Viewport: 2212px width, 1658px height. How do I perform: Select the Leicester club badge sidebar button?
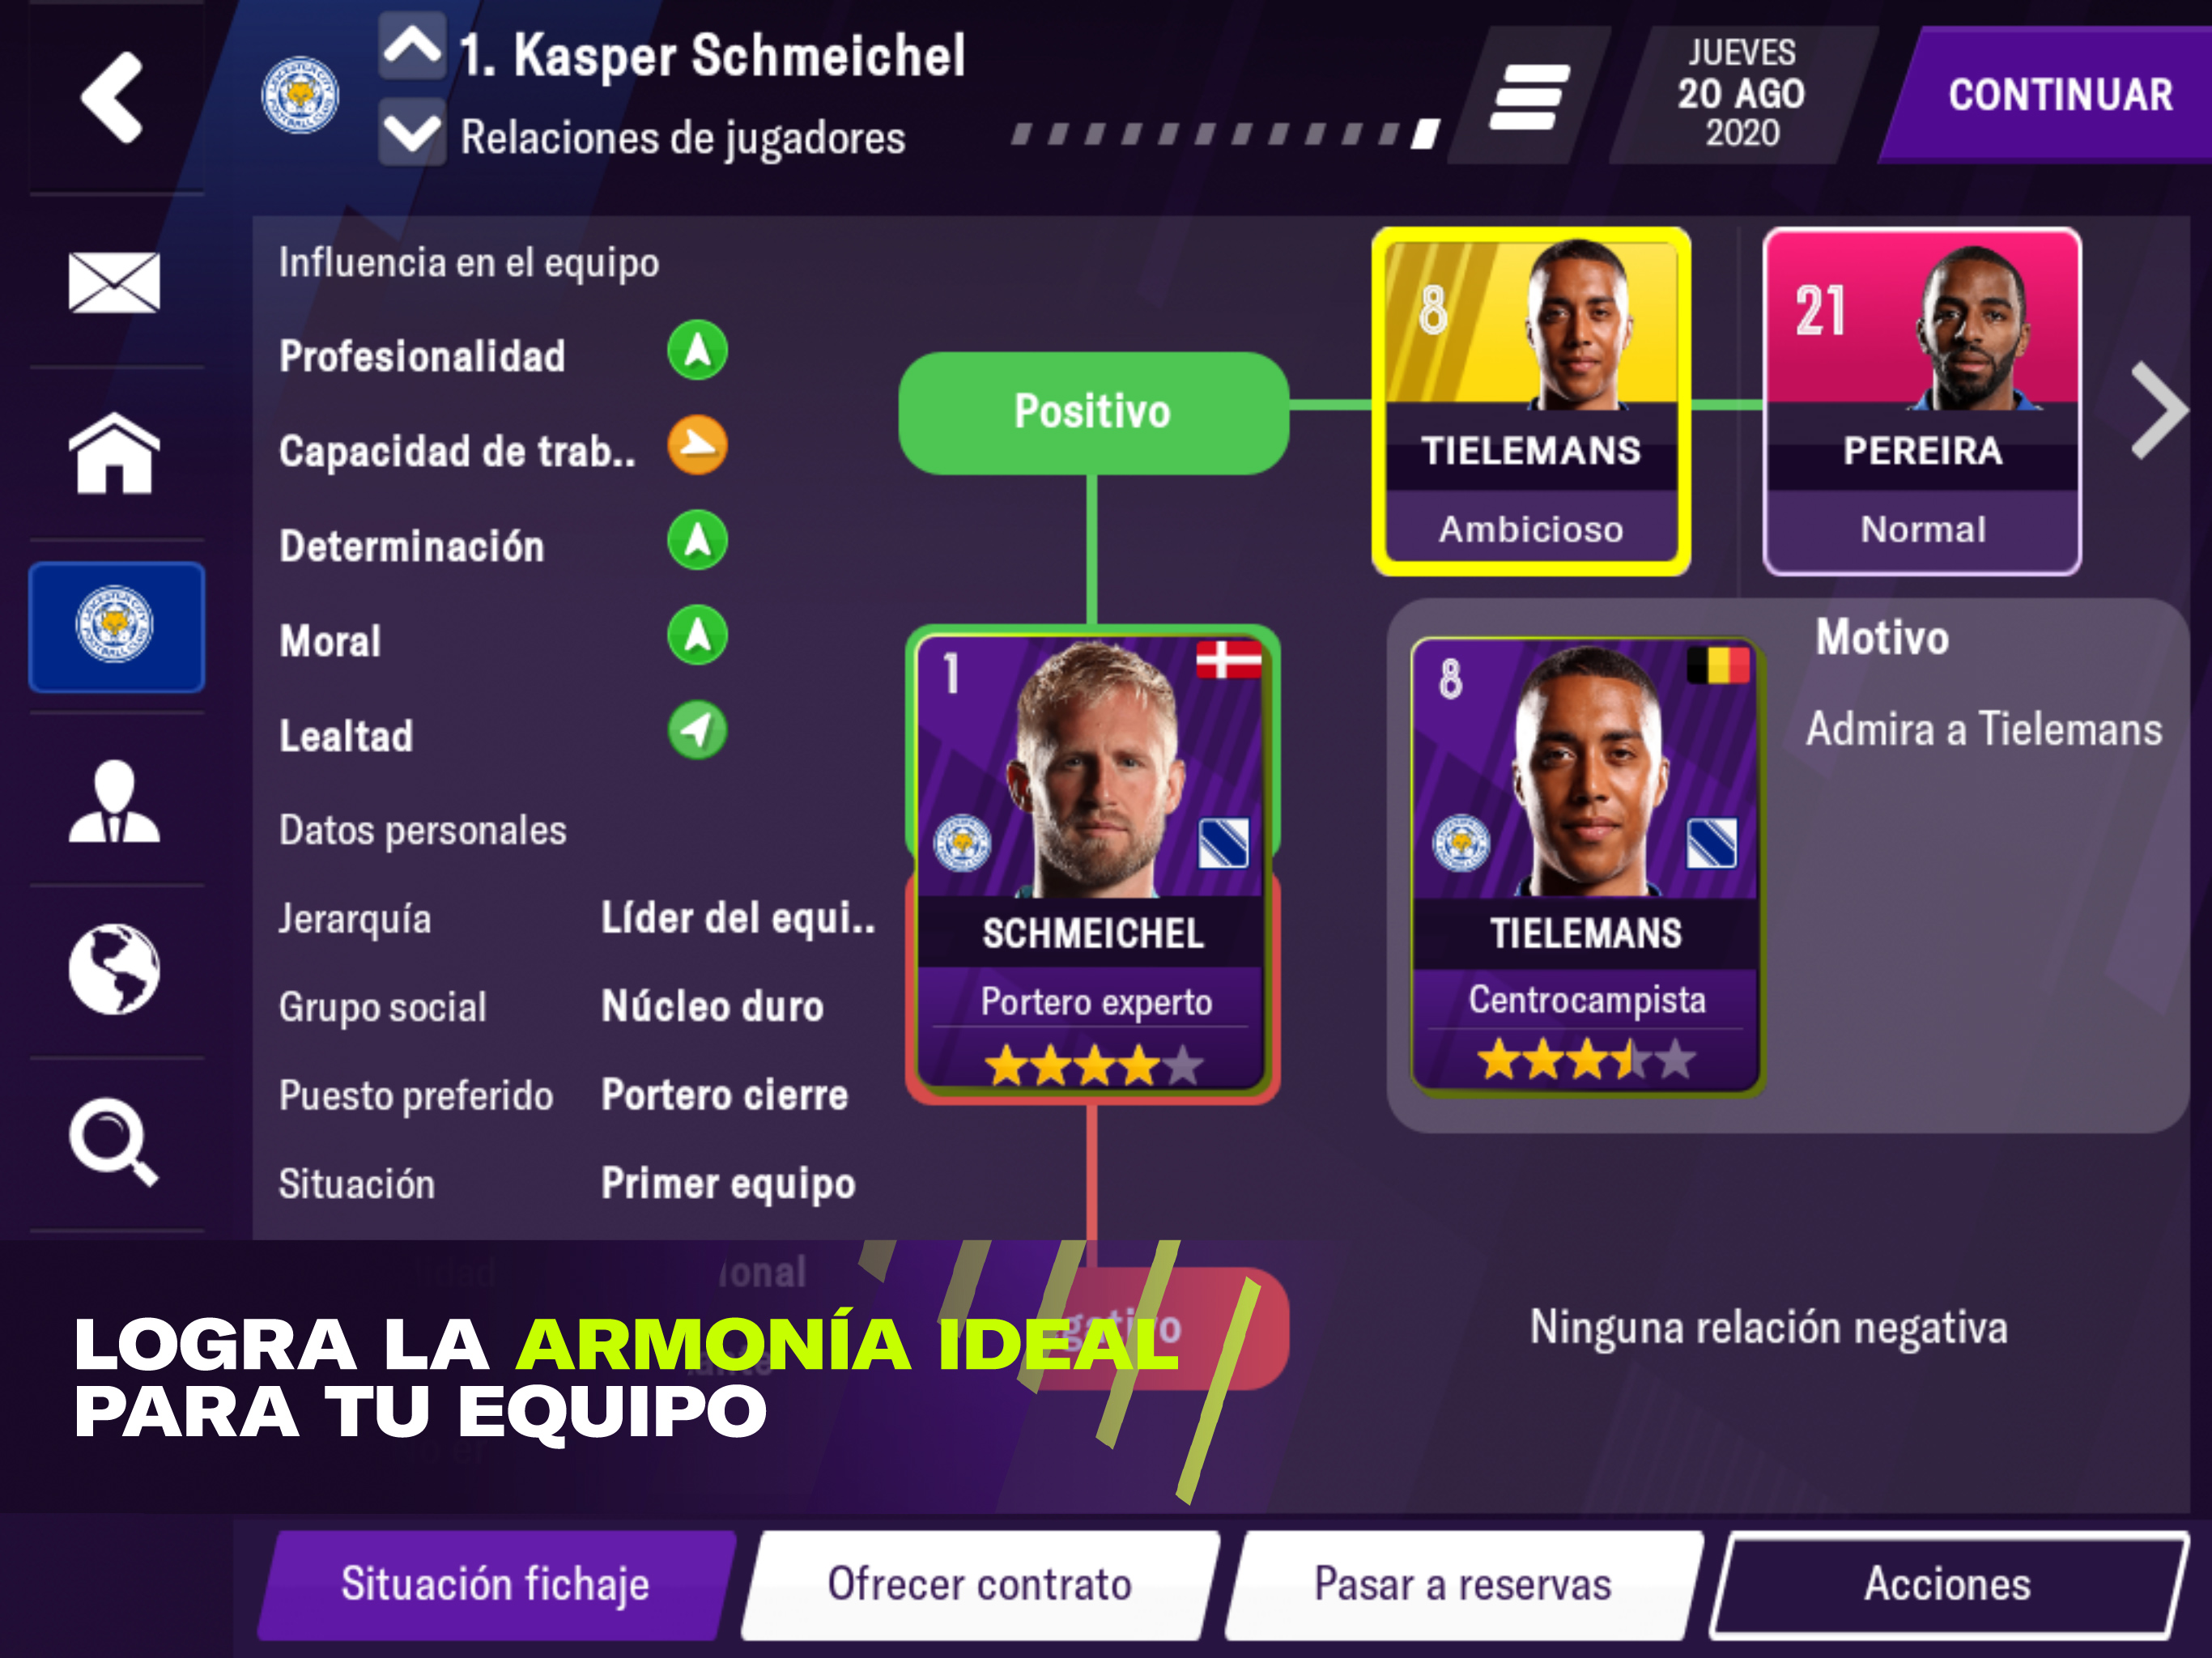(x=116, y=627)
